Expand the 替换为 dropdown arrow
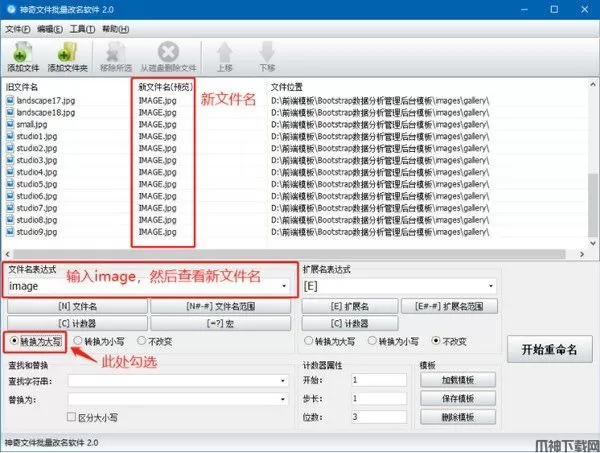This screenshot has height=453, width=600. pyautogui.click(x=283, y=399)
